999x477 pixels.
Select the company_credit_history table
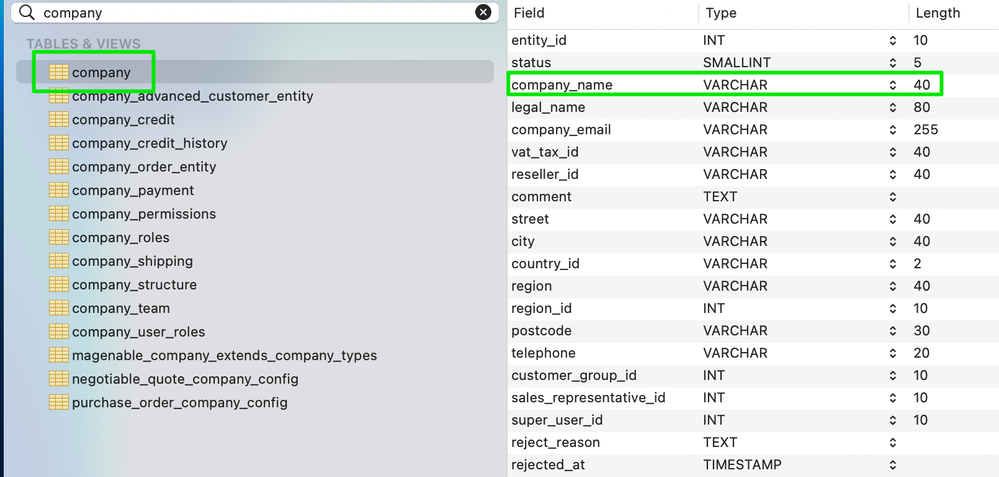pos(149,143)
